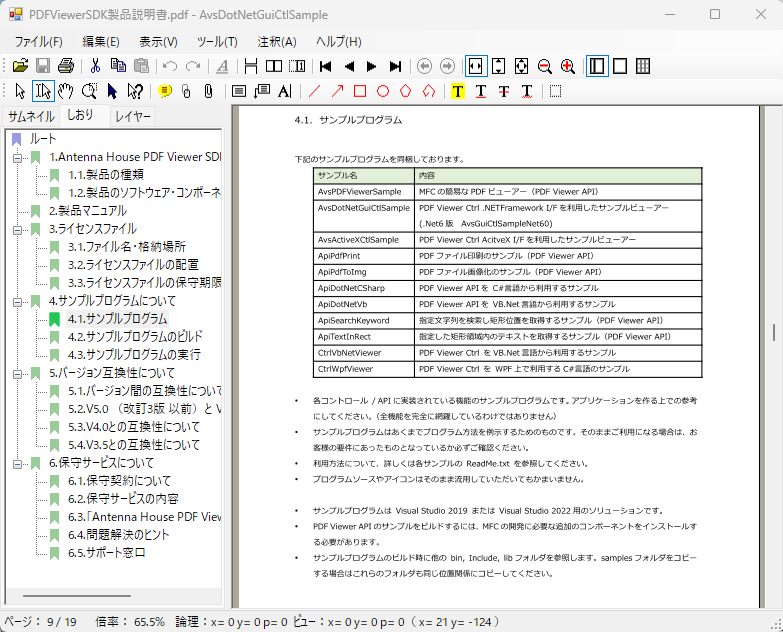Select the red arrow annotation tool
This screenshot has height=632, width=783.
[x=337, y=91]
